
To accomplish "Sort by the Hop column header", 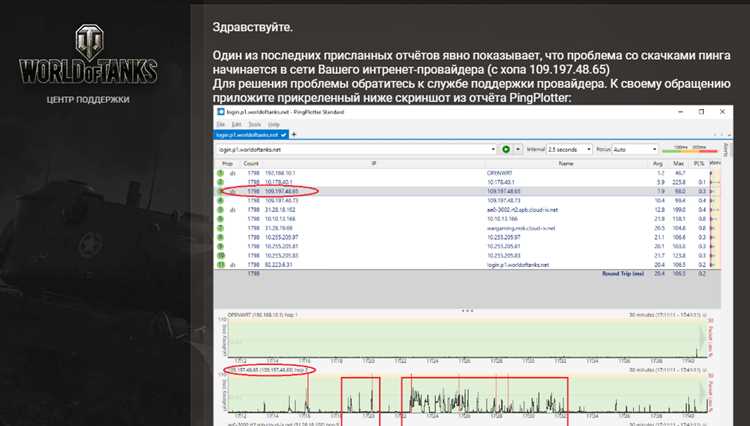I will [x=227, y=164].
